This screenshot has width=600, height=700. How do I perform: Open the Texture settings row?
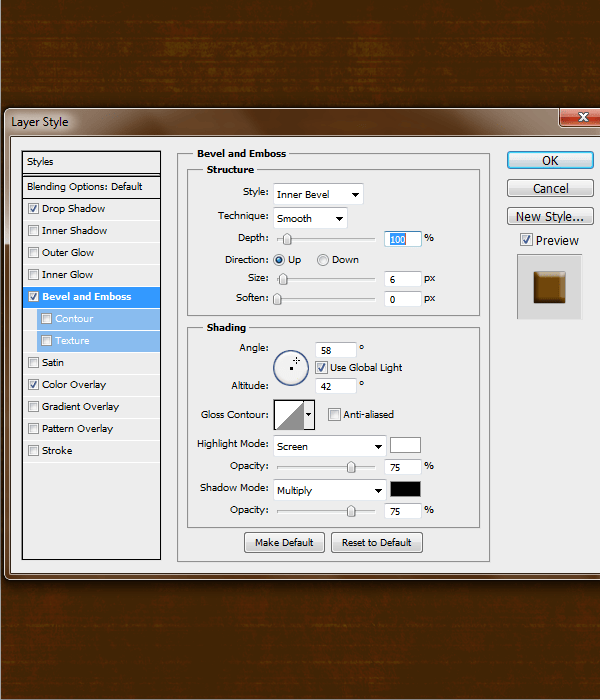[x=98, y=340]
